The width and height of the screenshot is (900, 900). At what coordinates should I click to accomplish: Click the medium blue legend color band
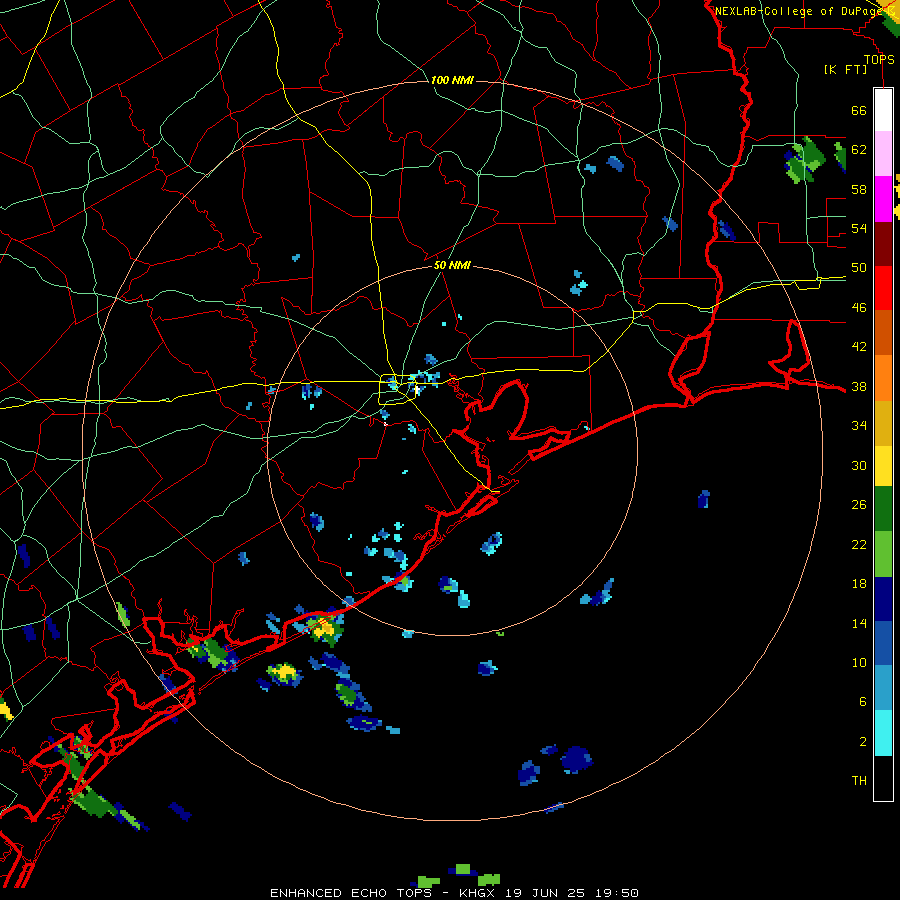[x=883, y=643]
